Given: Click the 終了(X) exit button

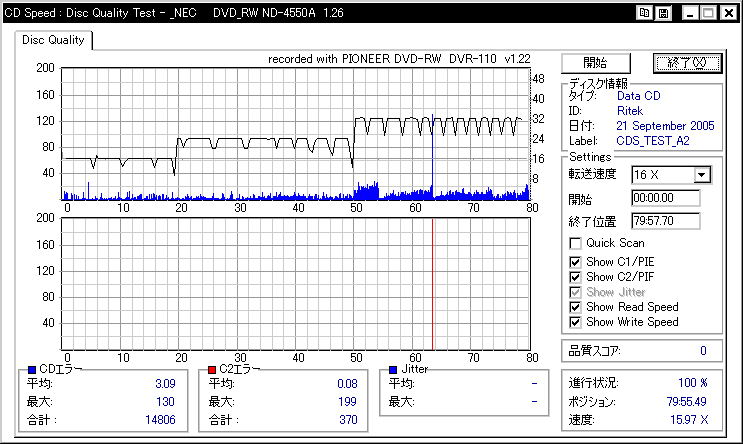Looking at the screenshot, I should [688, 63].
